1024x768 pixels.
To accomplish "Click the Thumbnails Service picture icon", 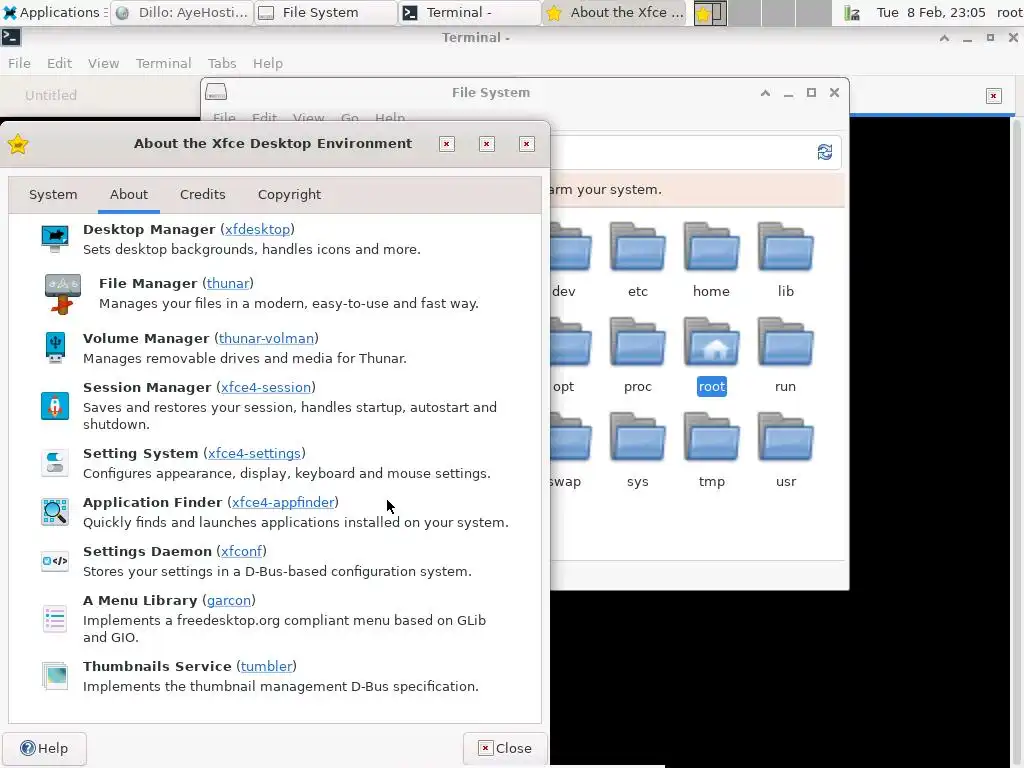I will 55,676.
